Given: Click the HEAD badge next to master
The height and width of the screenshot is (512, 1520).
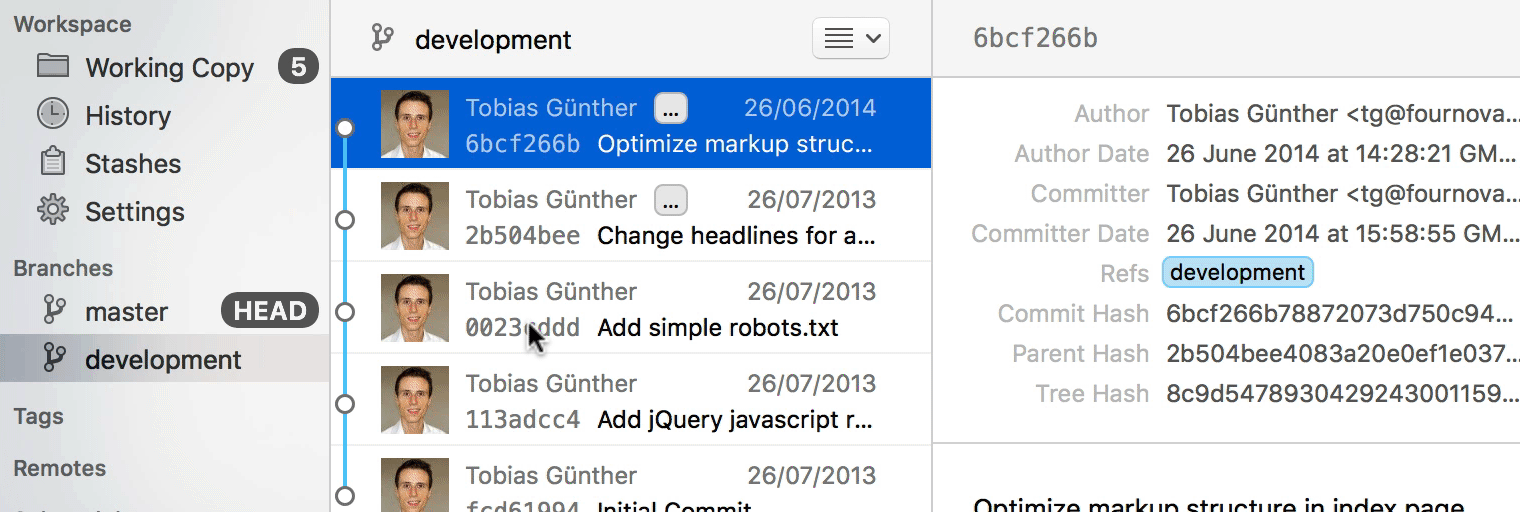Looking at the screenshot, I should (269, 311).
